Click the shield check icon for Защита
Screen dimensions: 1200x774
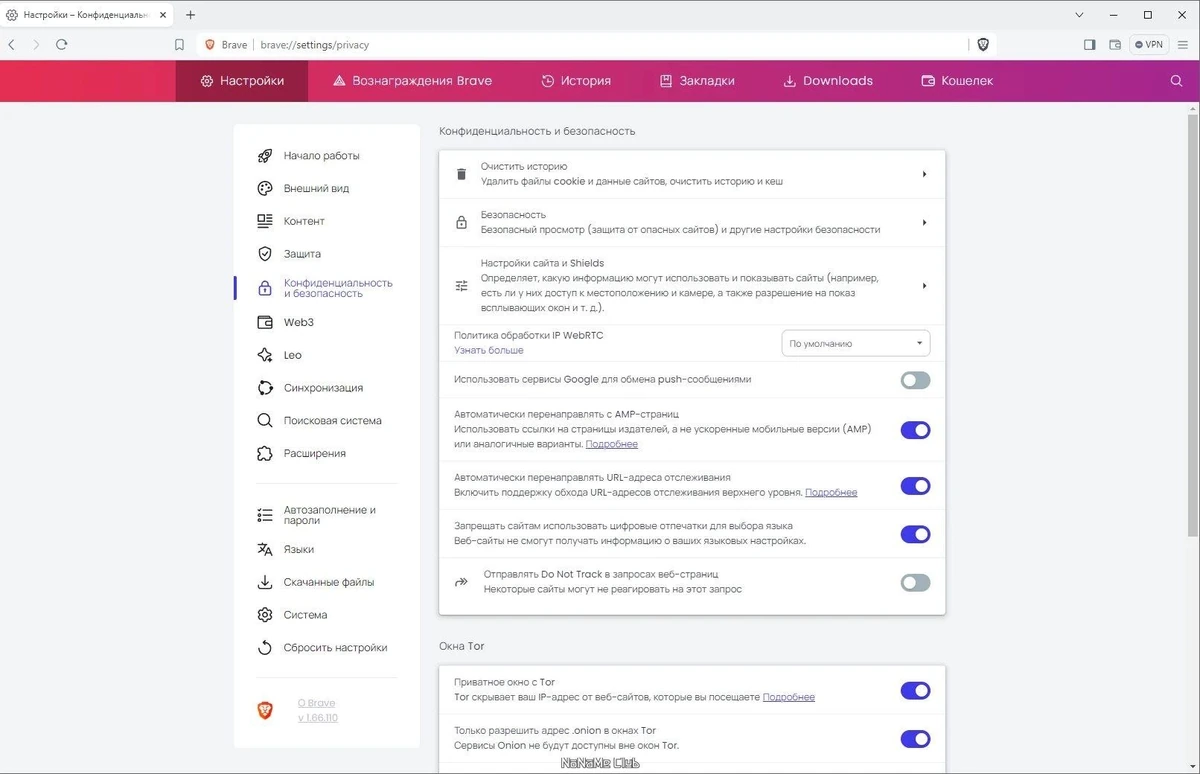(265, 254)
